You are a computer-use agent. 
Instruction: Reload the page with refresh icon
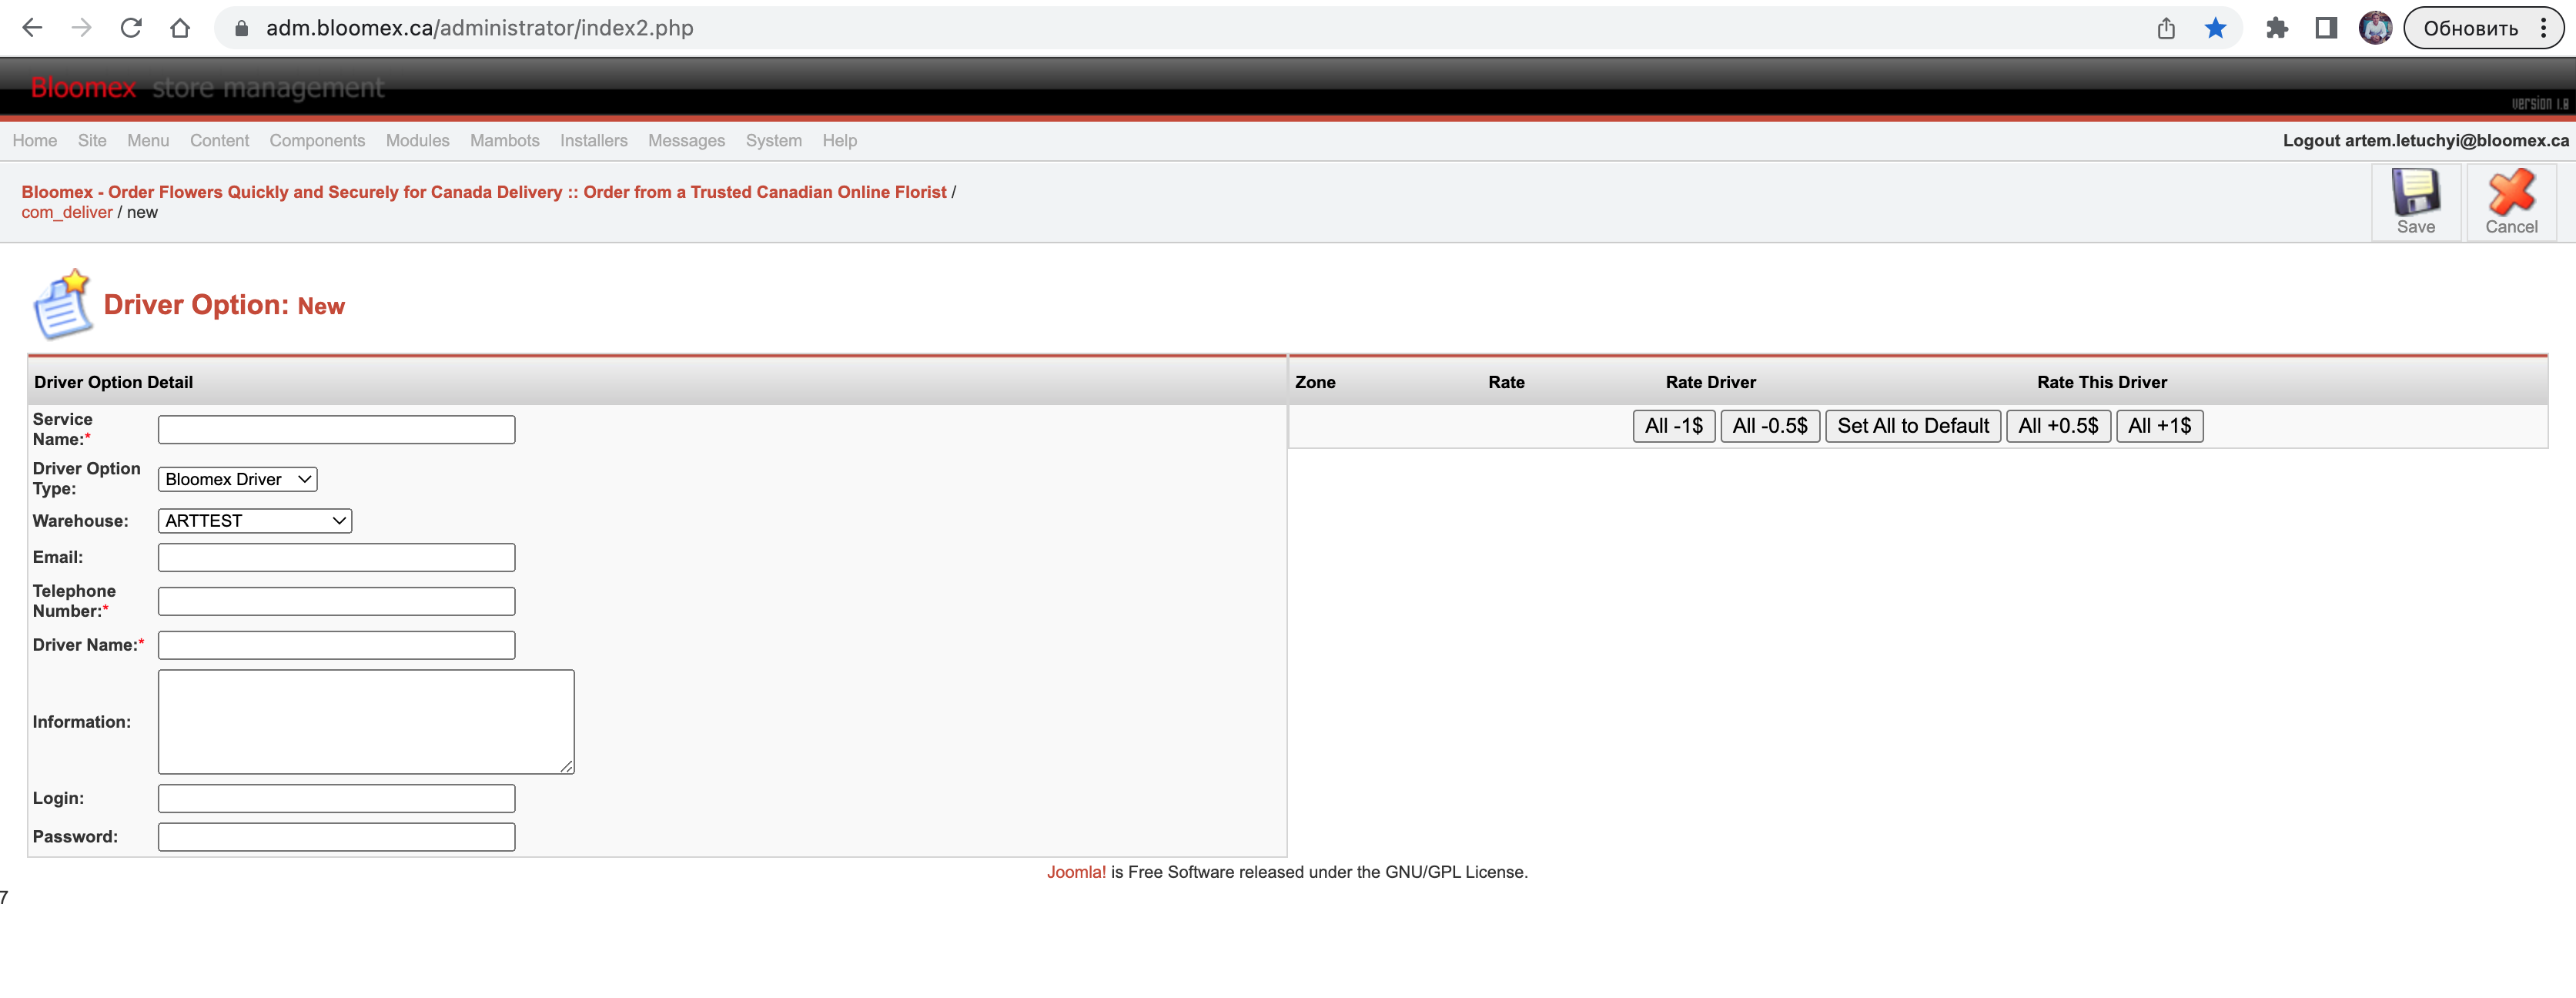[131, 28]
